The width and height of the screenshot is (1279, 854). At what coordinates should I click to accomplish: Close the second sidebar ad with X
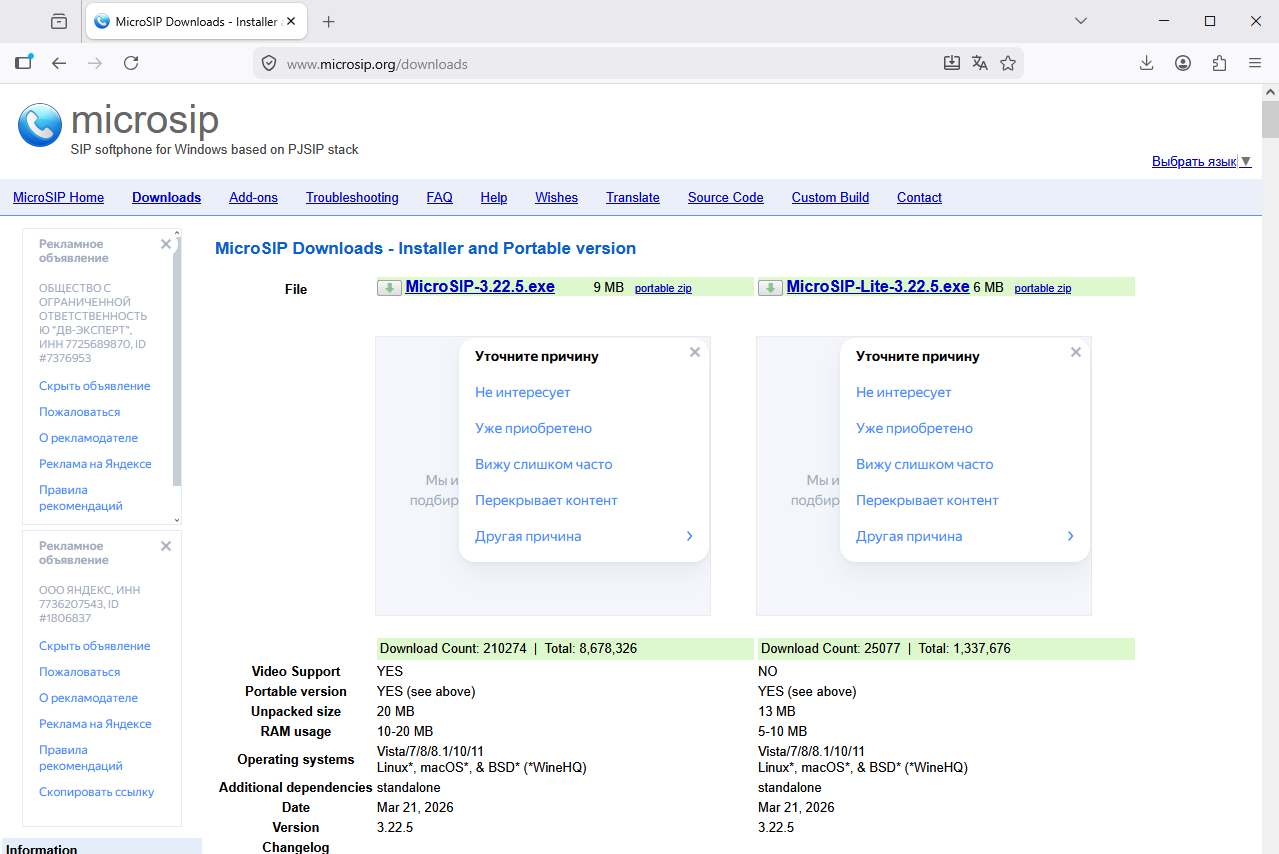click(166, 546)
